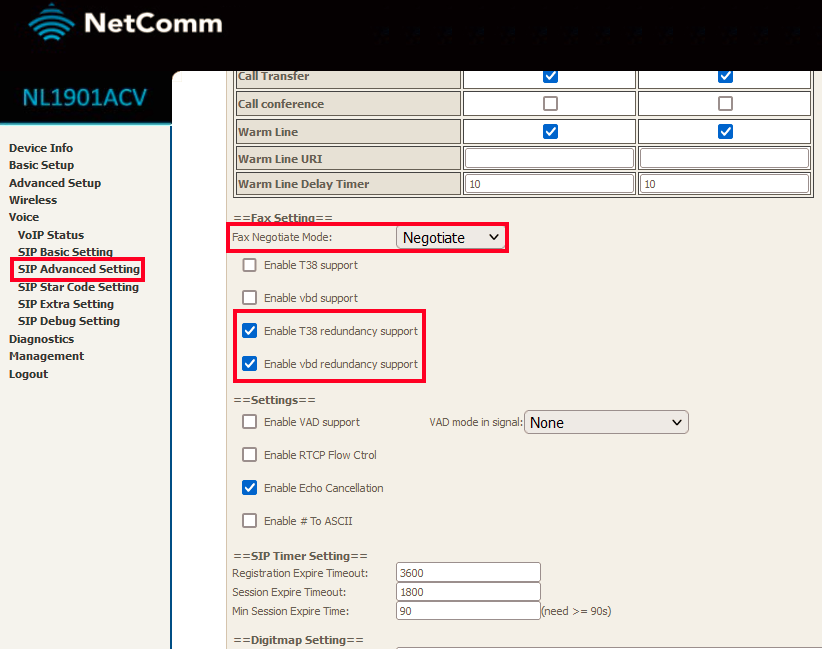
Task: Open the Diagnostics section
Action: pos(41,339)
